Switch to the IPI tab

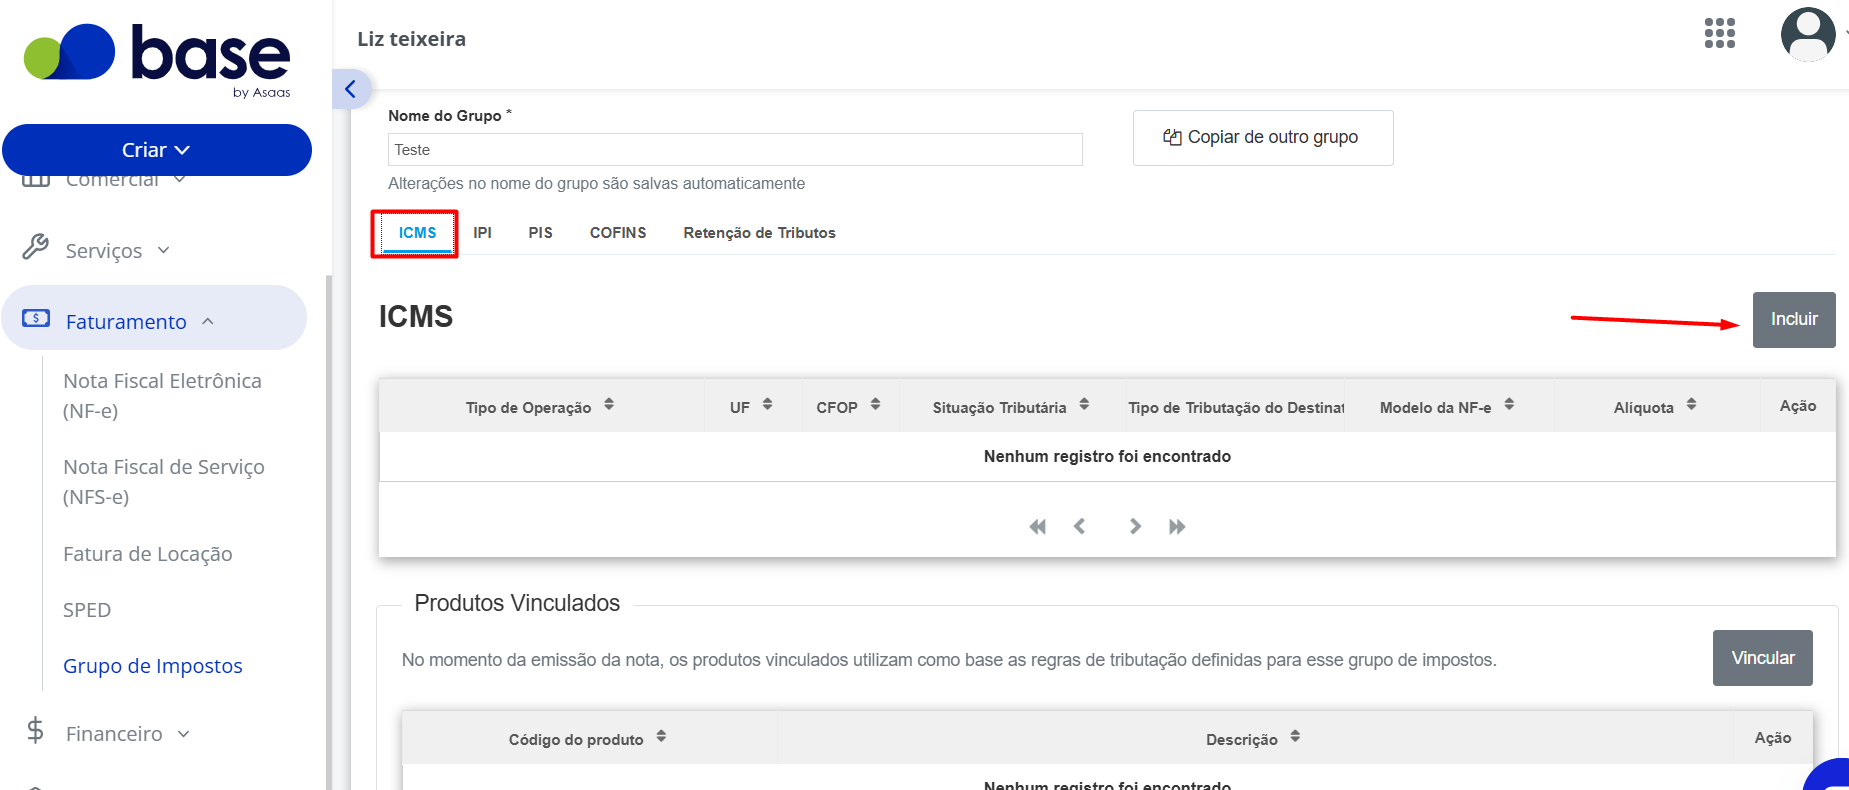tap(482, 233)
